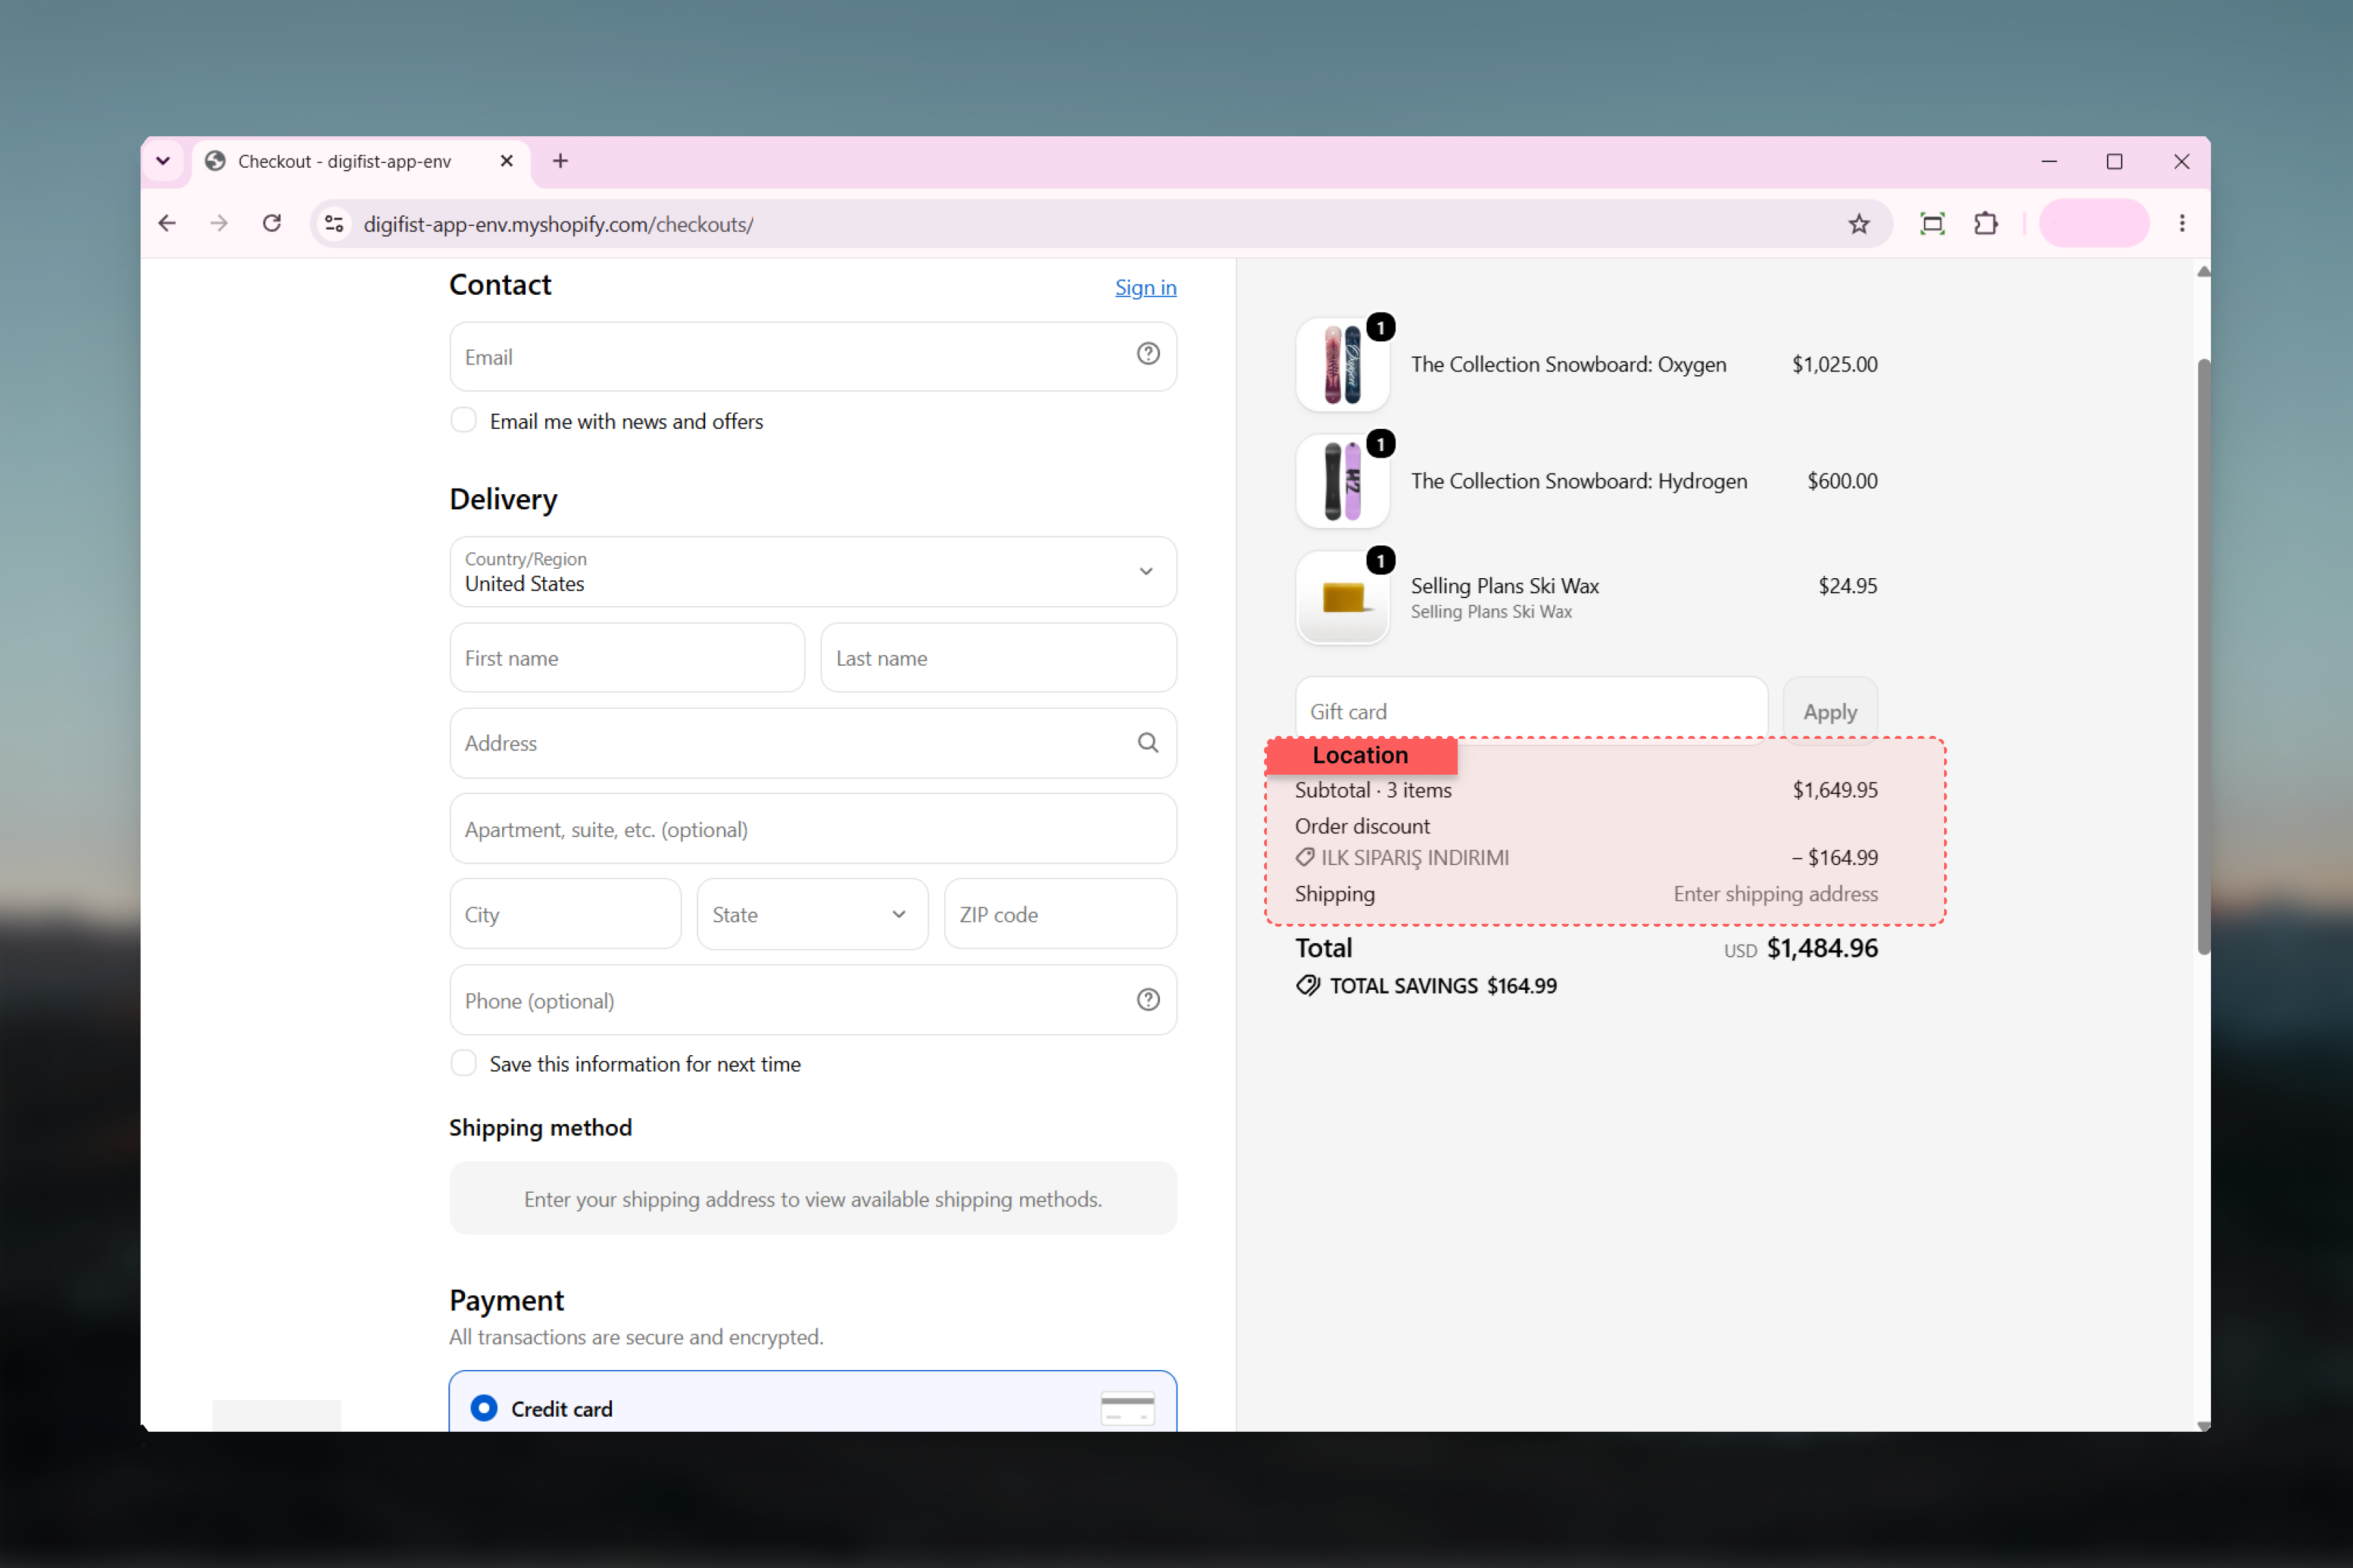The width and height of the screenshot is (2353, 1568).
Task: Open the tab search chevron
Action: point(163,161)
